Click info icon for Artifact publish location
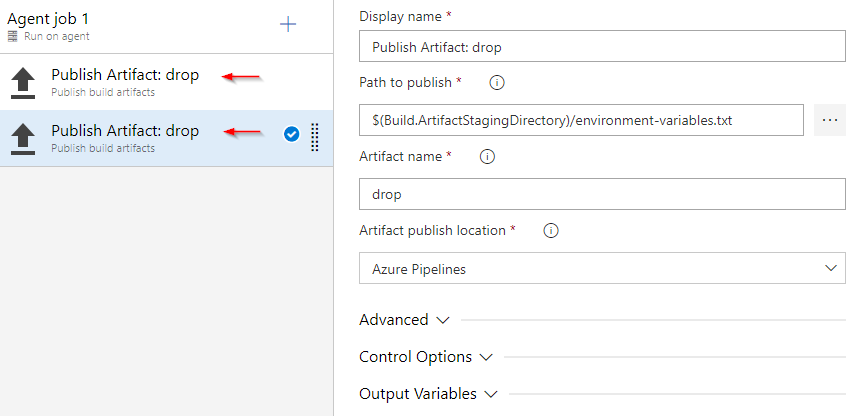This screenshot has width=862, height=416. [x=549, y=230]
